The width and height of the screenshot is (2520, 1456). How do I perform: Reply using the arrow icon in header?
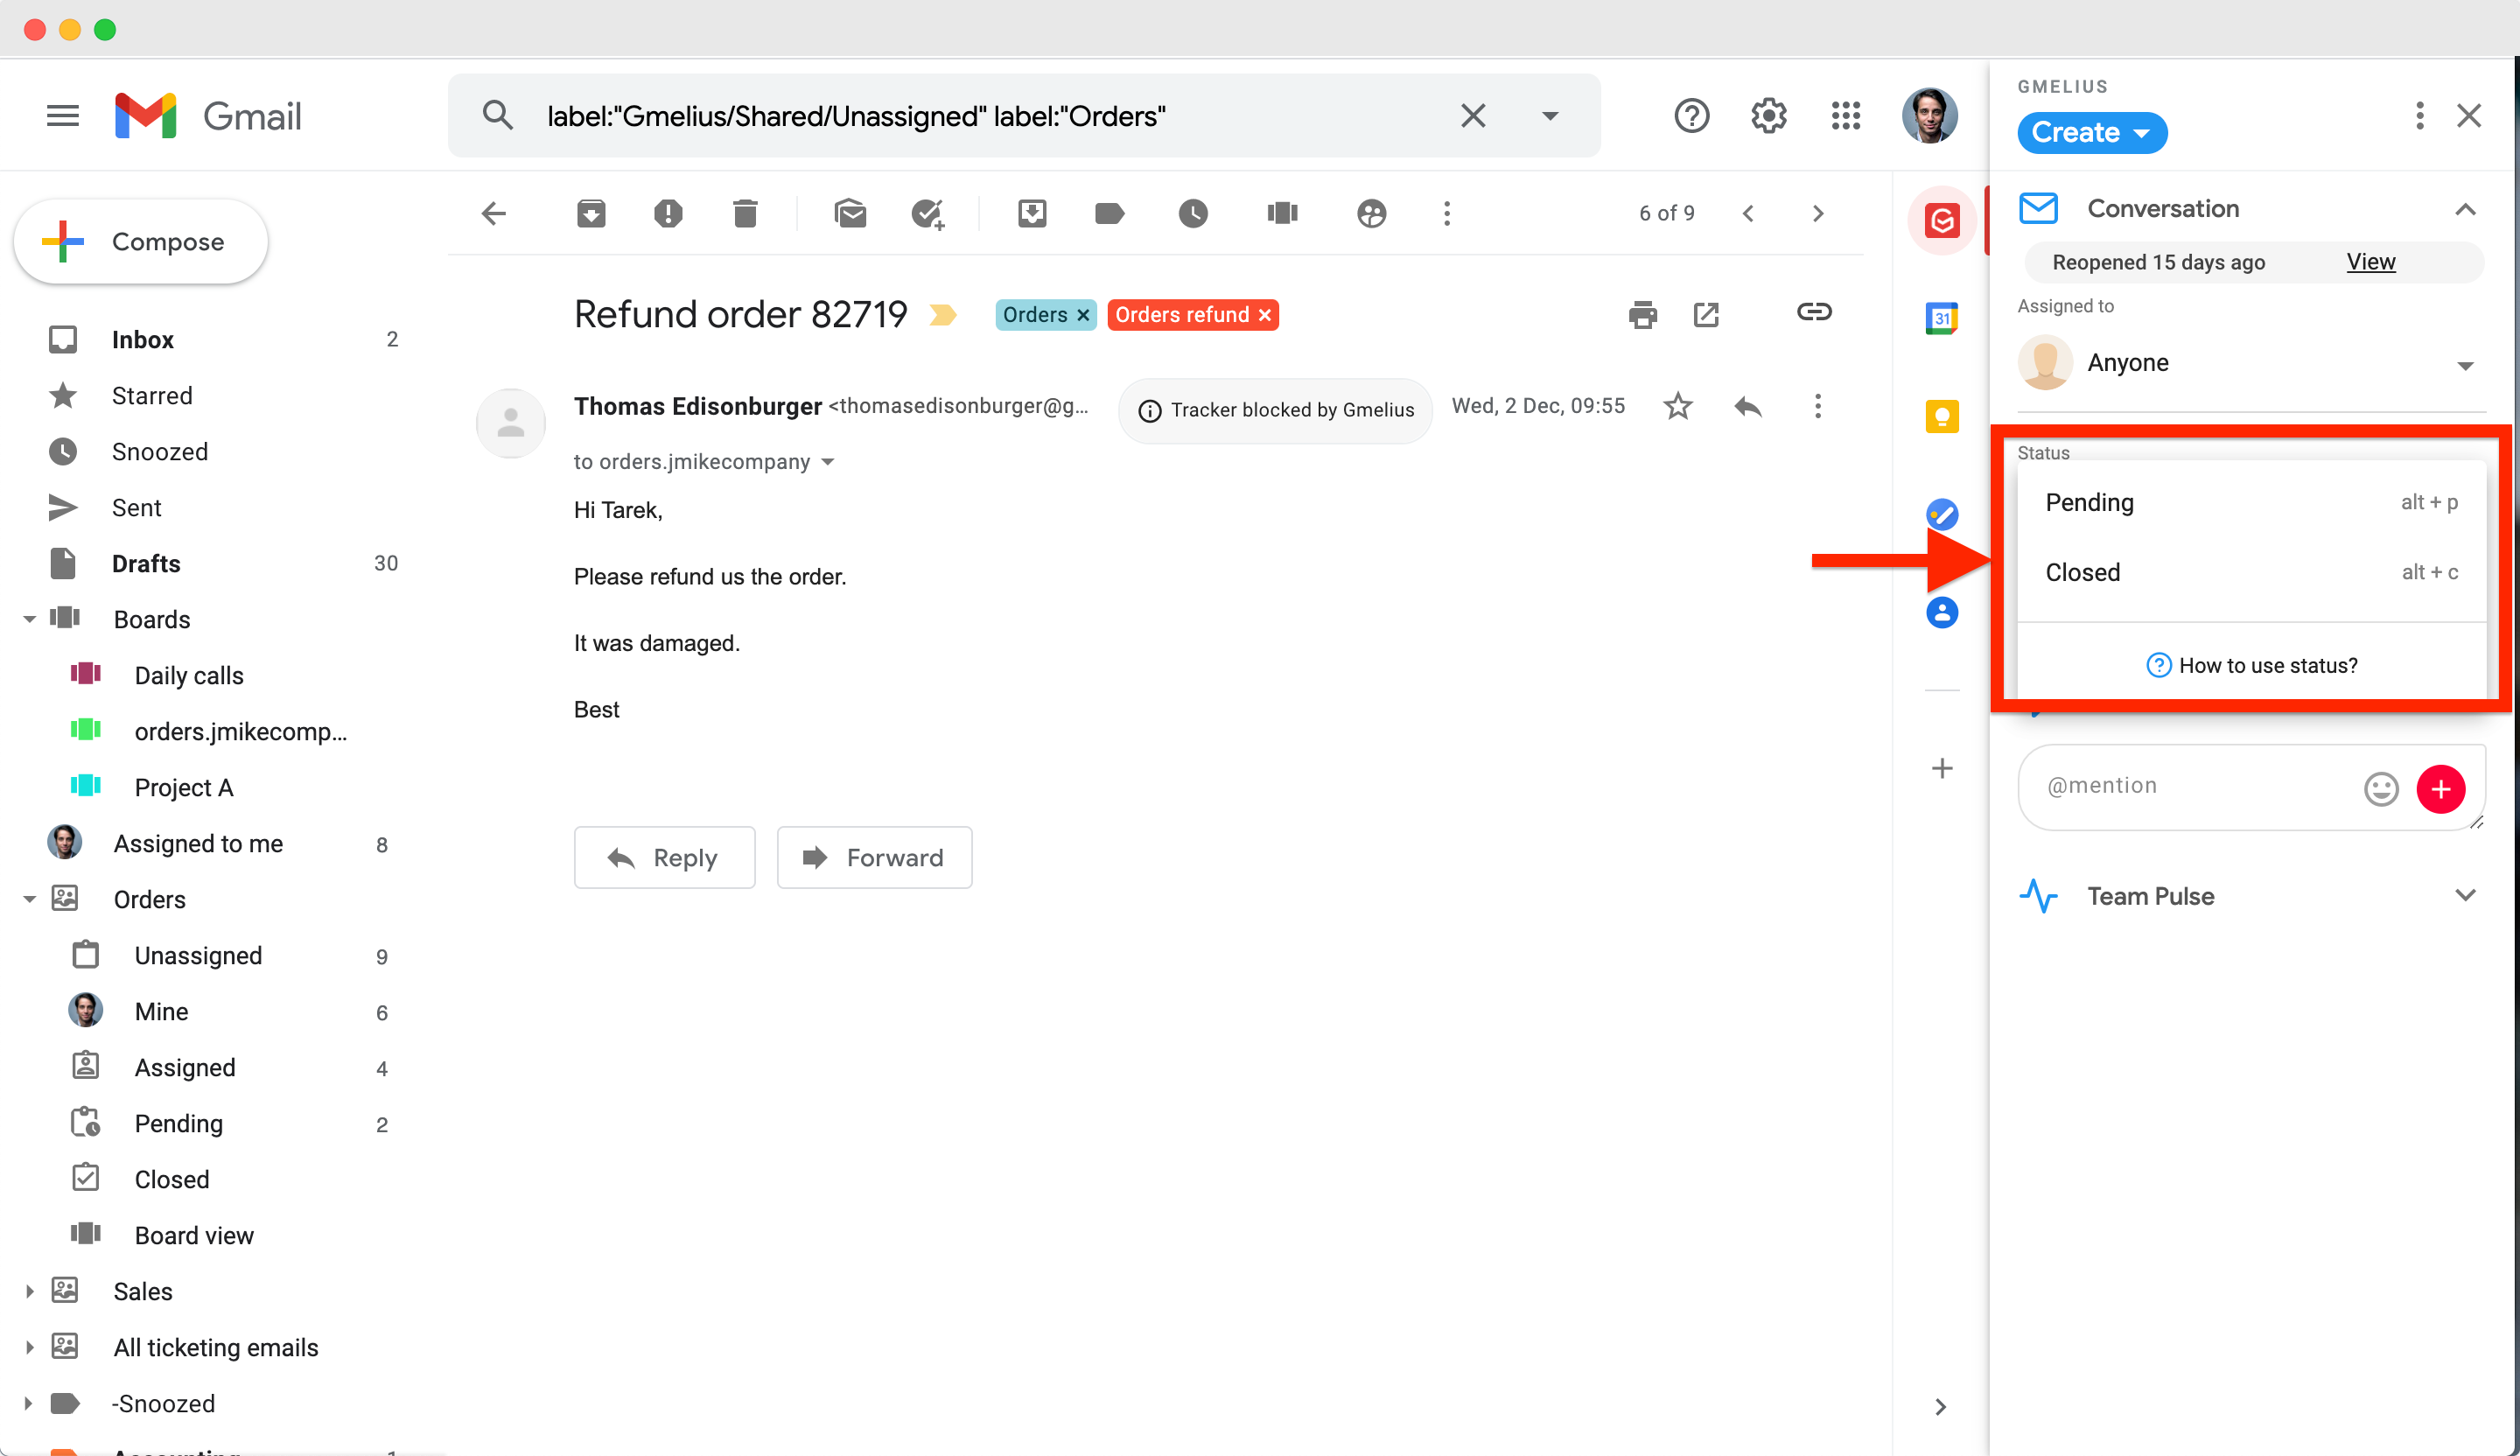[x=1747, y=406]
